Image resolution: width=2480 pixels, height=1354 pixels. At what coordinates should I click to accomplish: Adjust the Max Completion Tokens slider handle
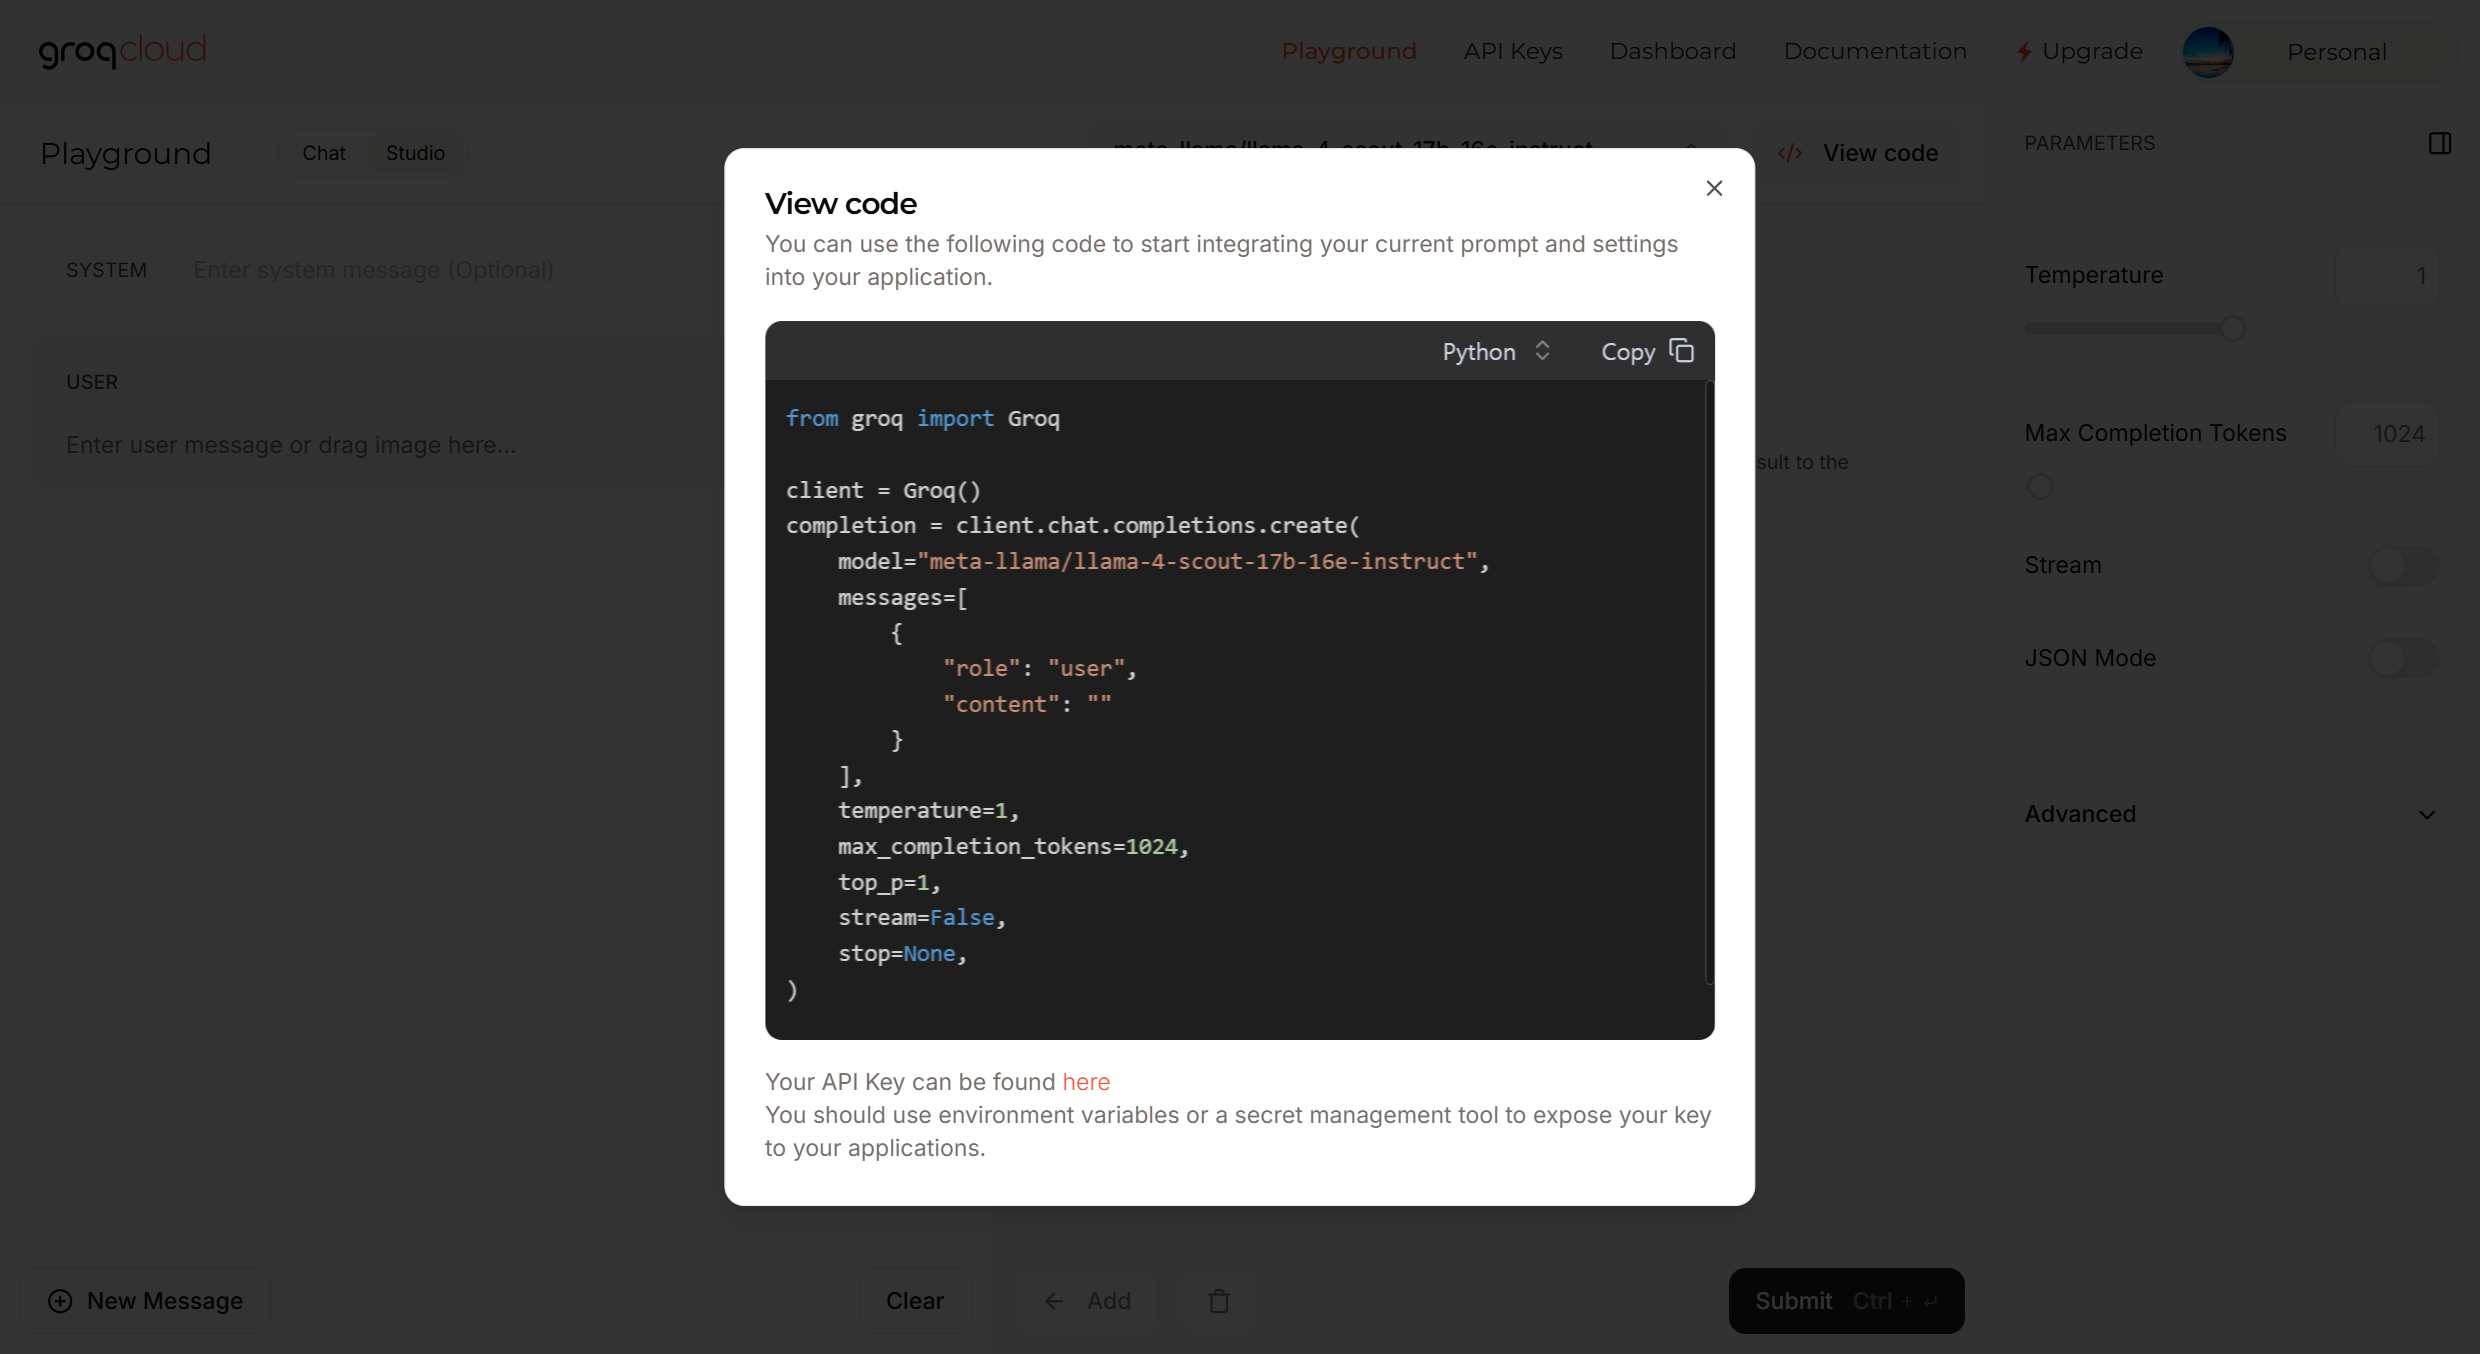[2039, 487]
